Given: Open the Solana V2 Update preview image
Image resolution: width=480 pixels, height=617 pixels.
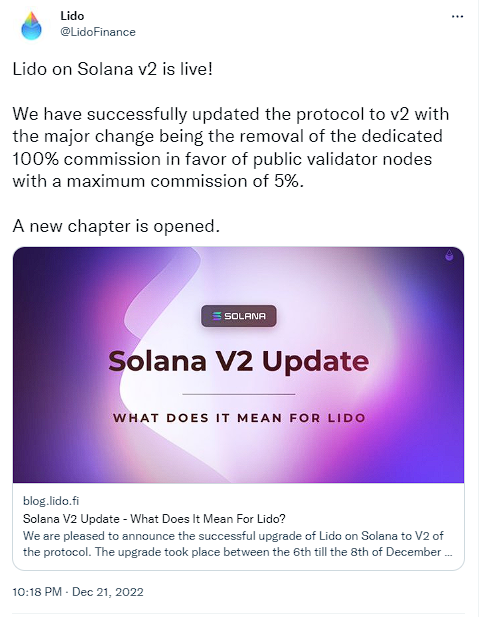Looking at the screenshot, I should pos(238,365).
